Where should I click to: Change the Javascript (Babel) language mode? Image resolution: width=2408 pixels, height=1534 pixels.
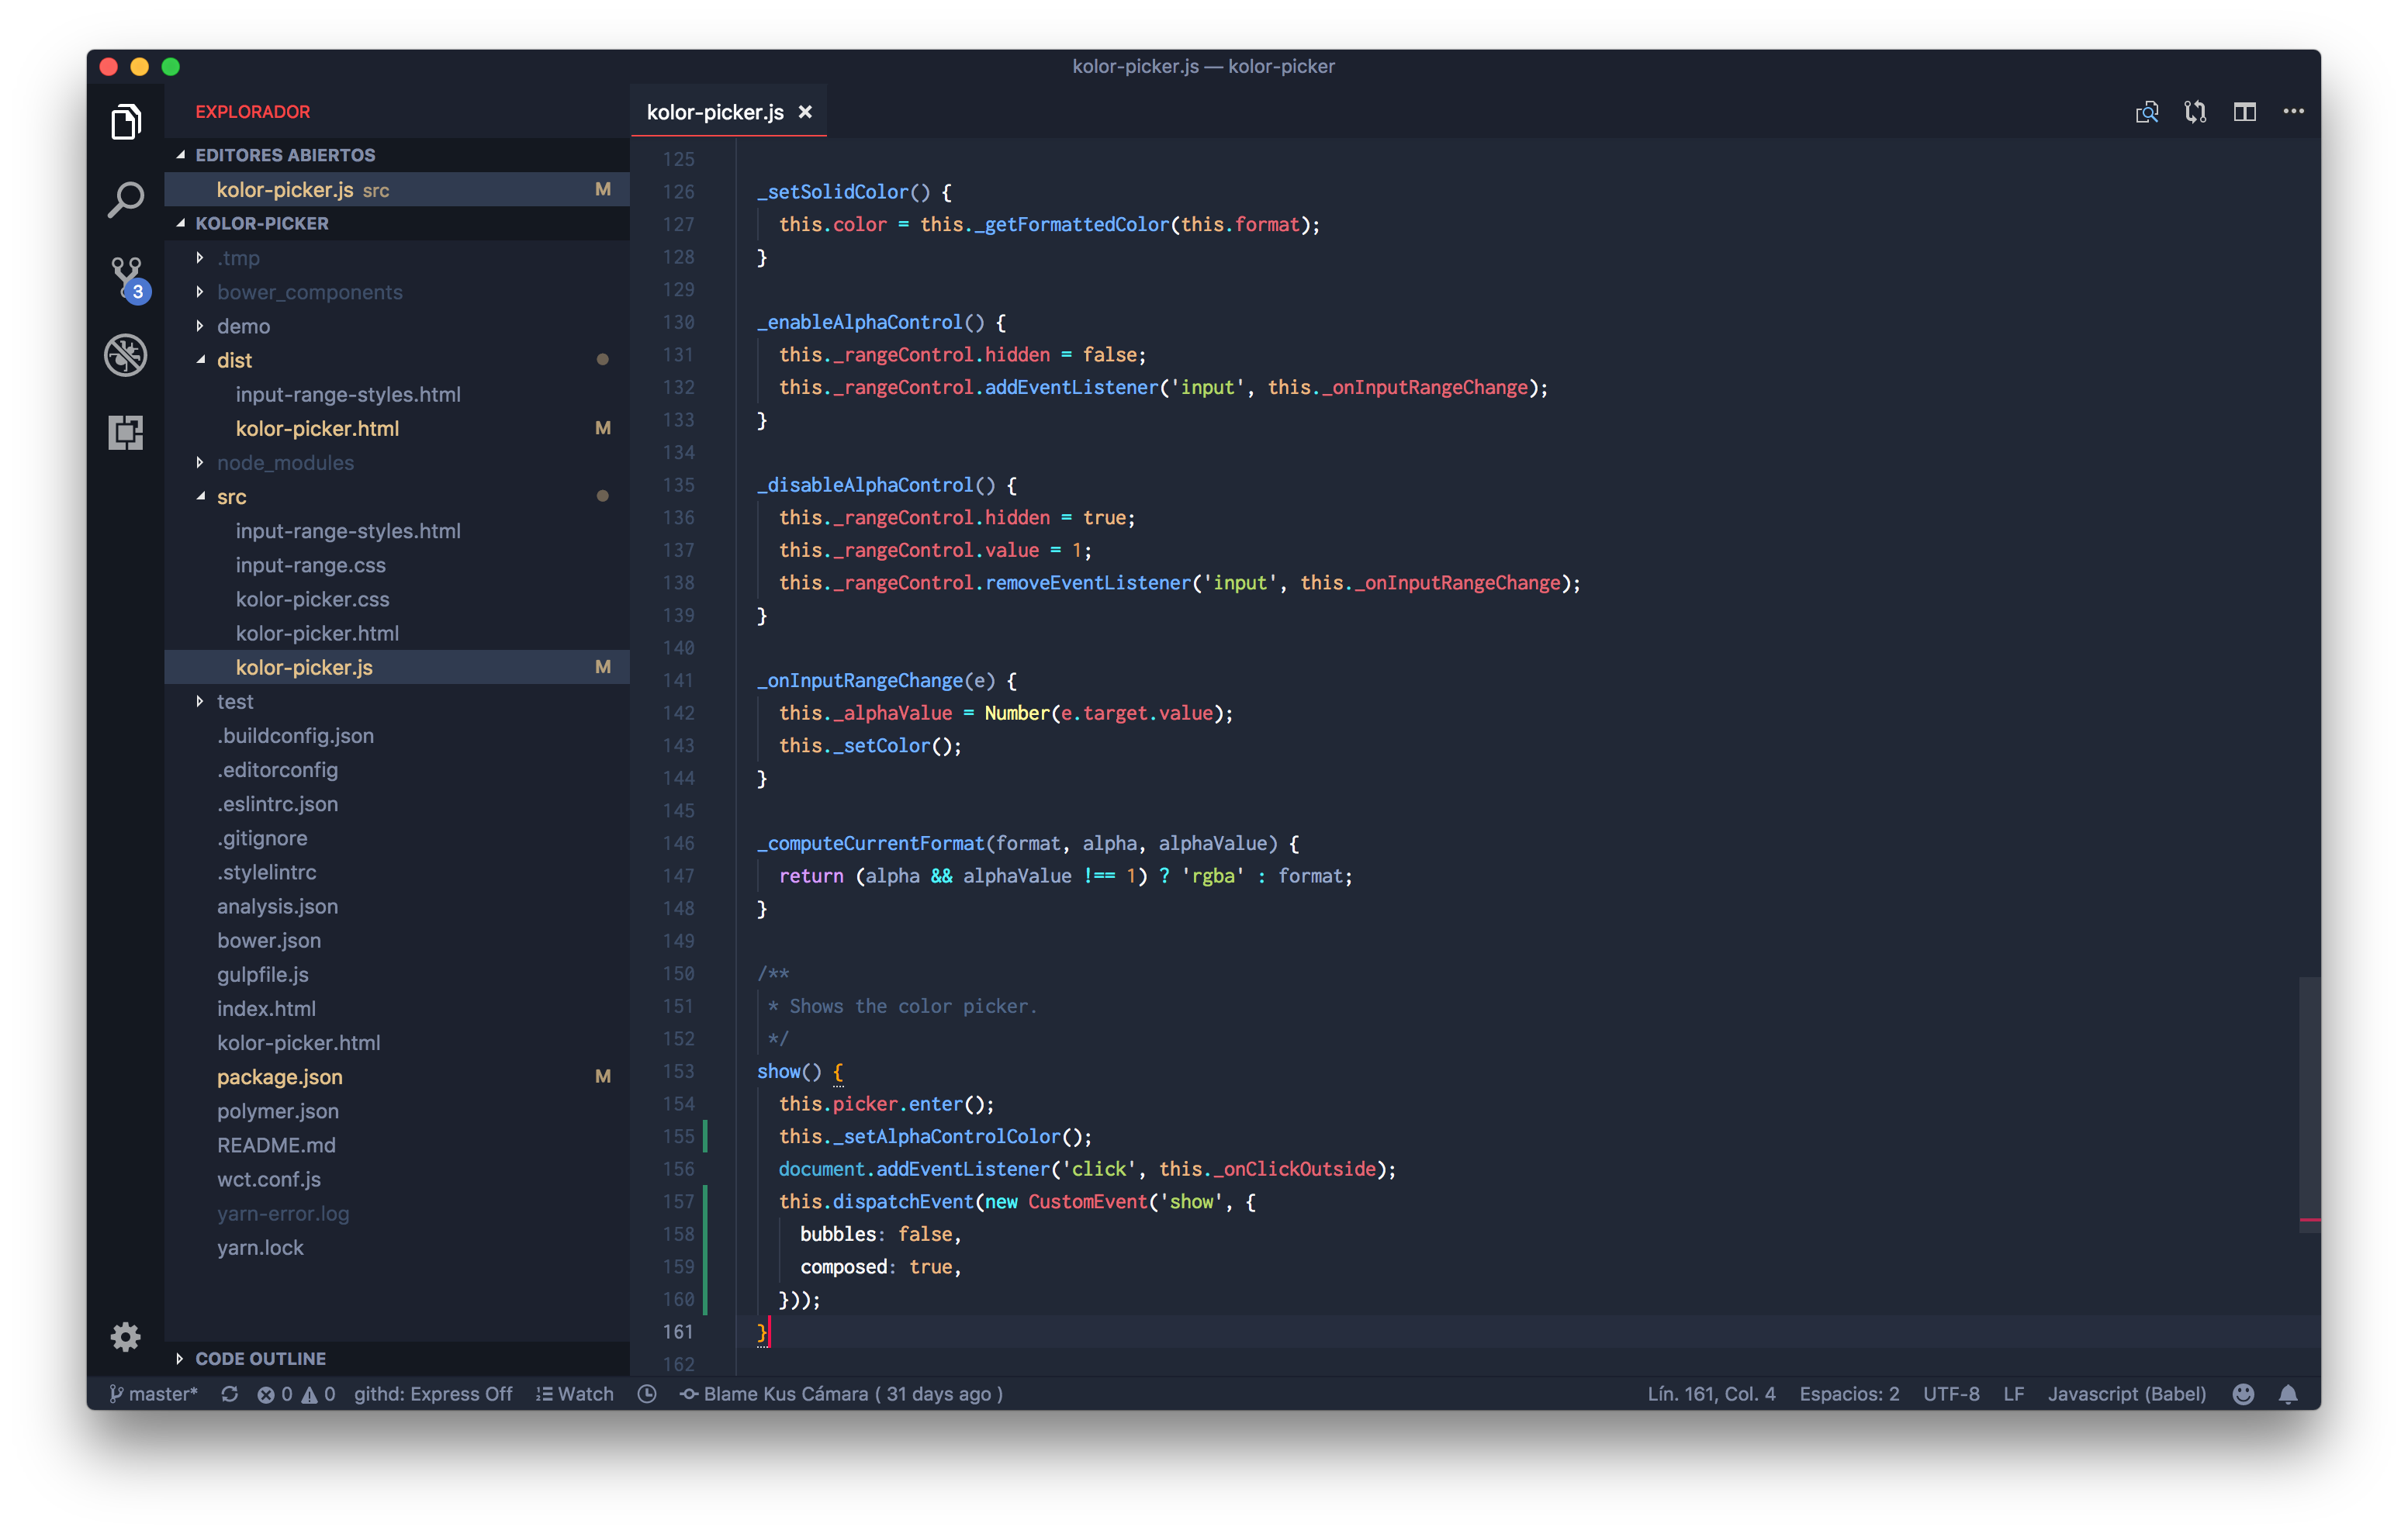[x=2126, y=1394]
